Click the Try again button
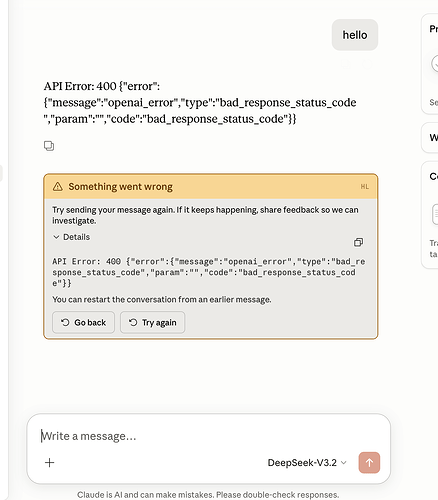Screen dimensions: 438x500 [152, 322]
